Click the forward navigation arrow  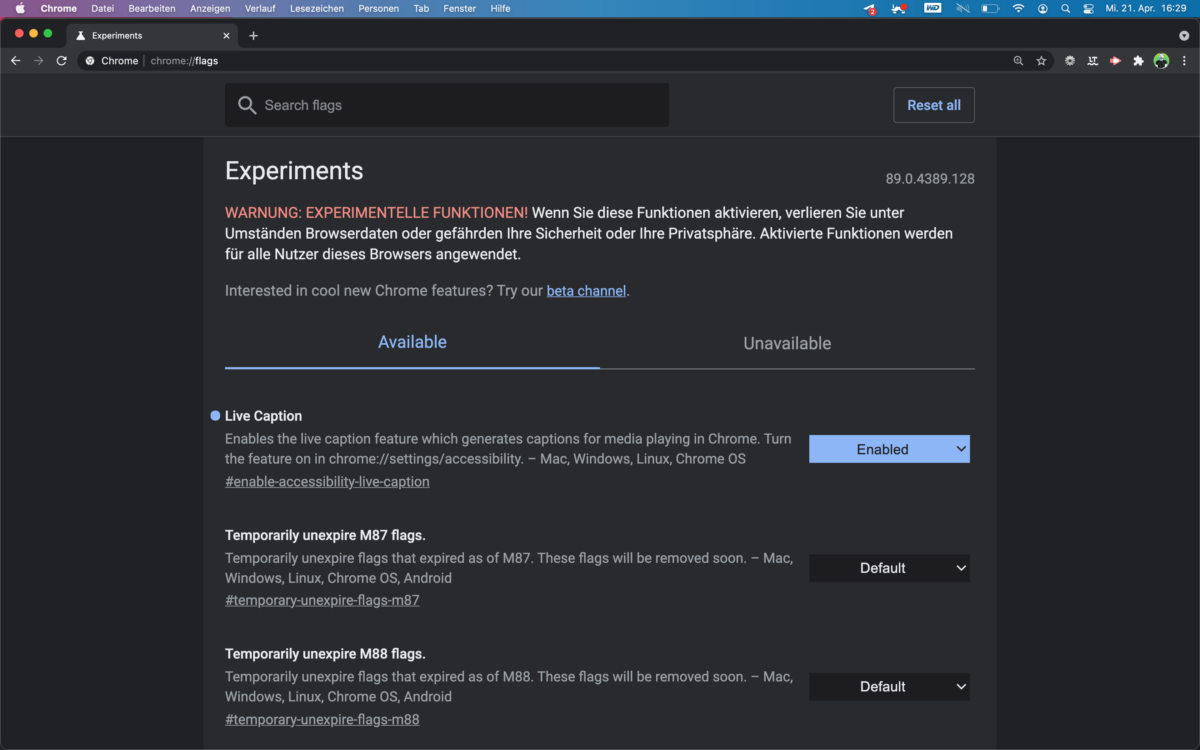[38, 61]
